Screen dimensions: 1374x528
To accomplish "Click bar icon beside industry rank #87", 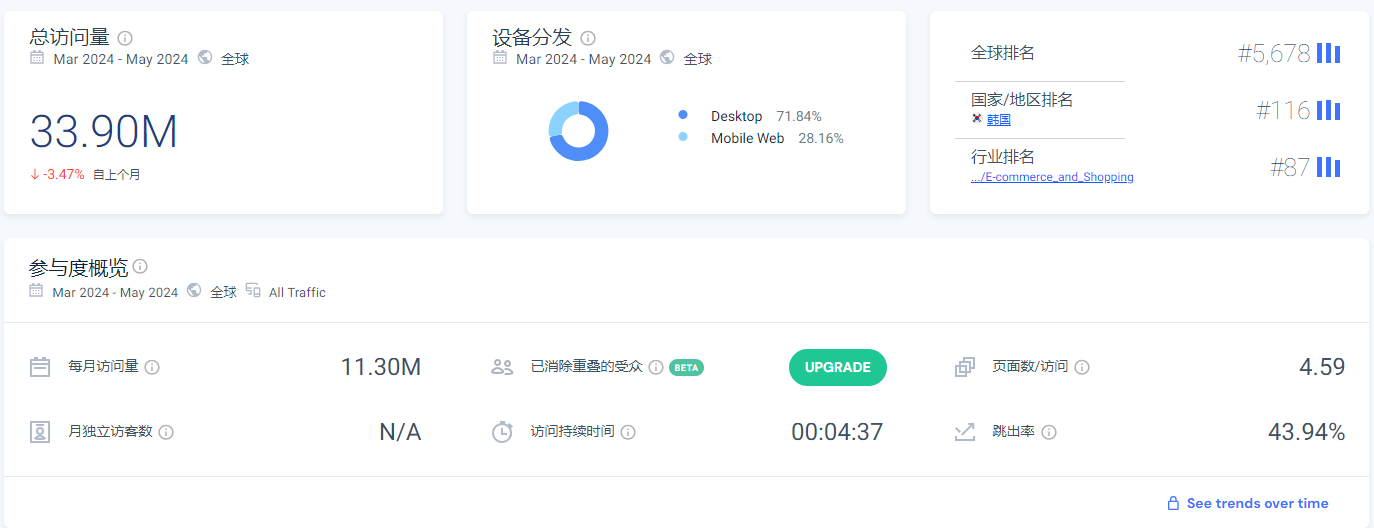I will tap(1328, 167).
